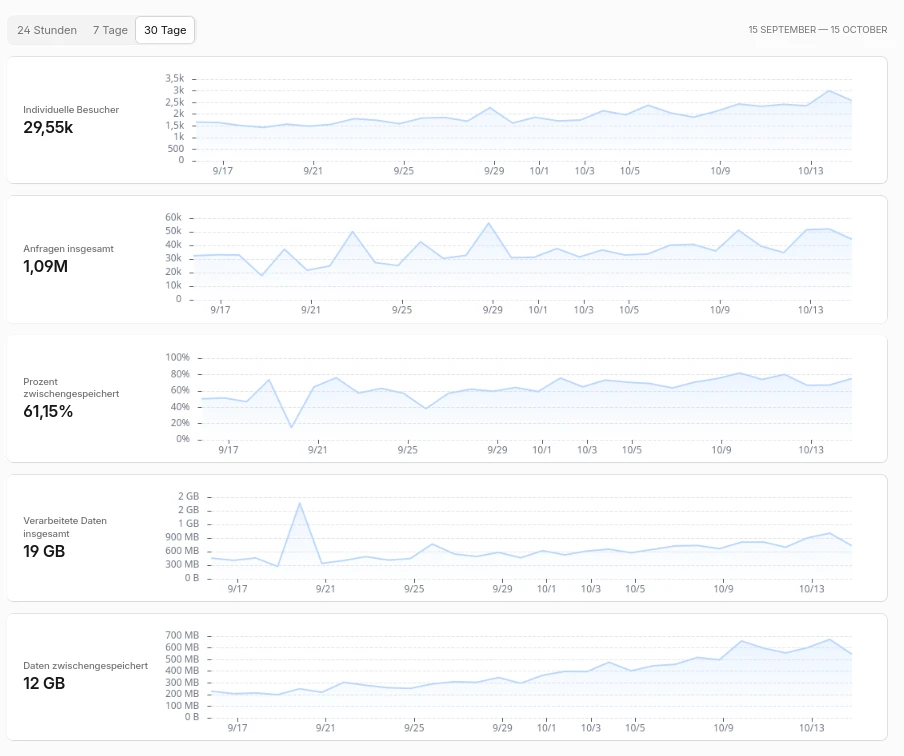Click the Individuelle Besucher label
Screen dimensions: 904x756
(71, 110)
